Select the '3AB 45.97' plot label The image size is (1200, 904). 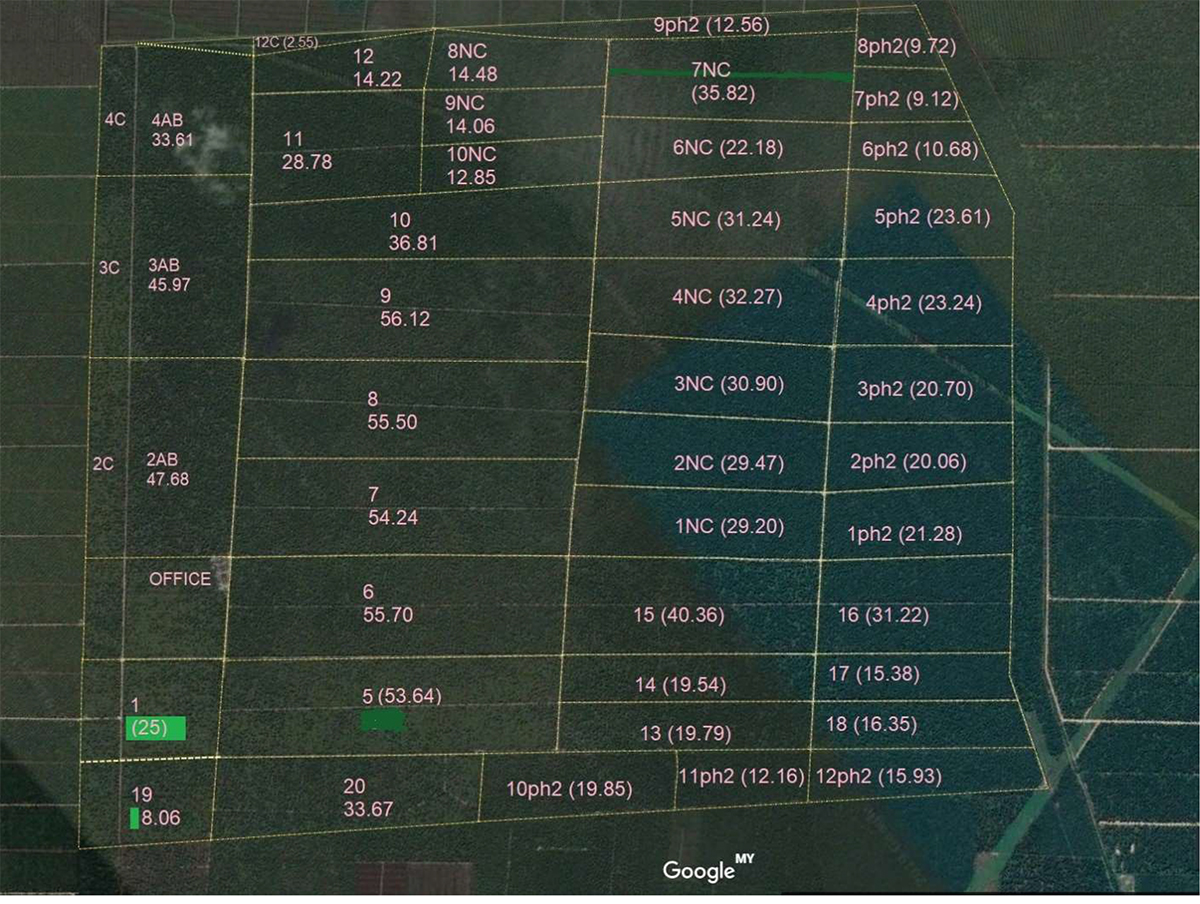coord(168,275)
